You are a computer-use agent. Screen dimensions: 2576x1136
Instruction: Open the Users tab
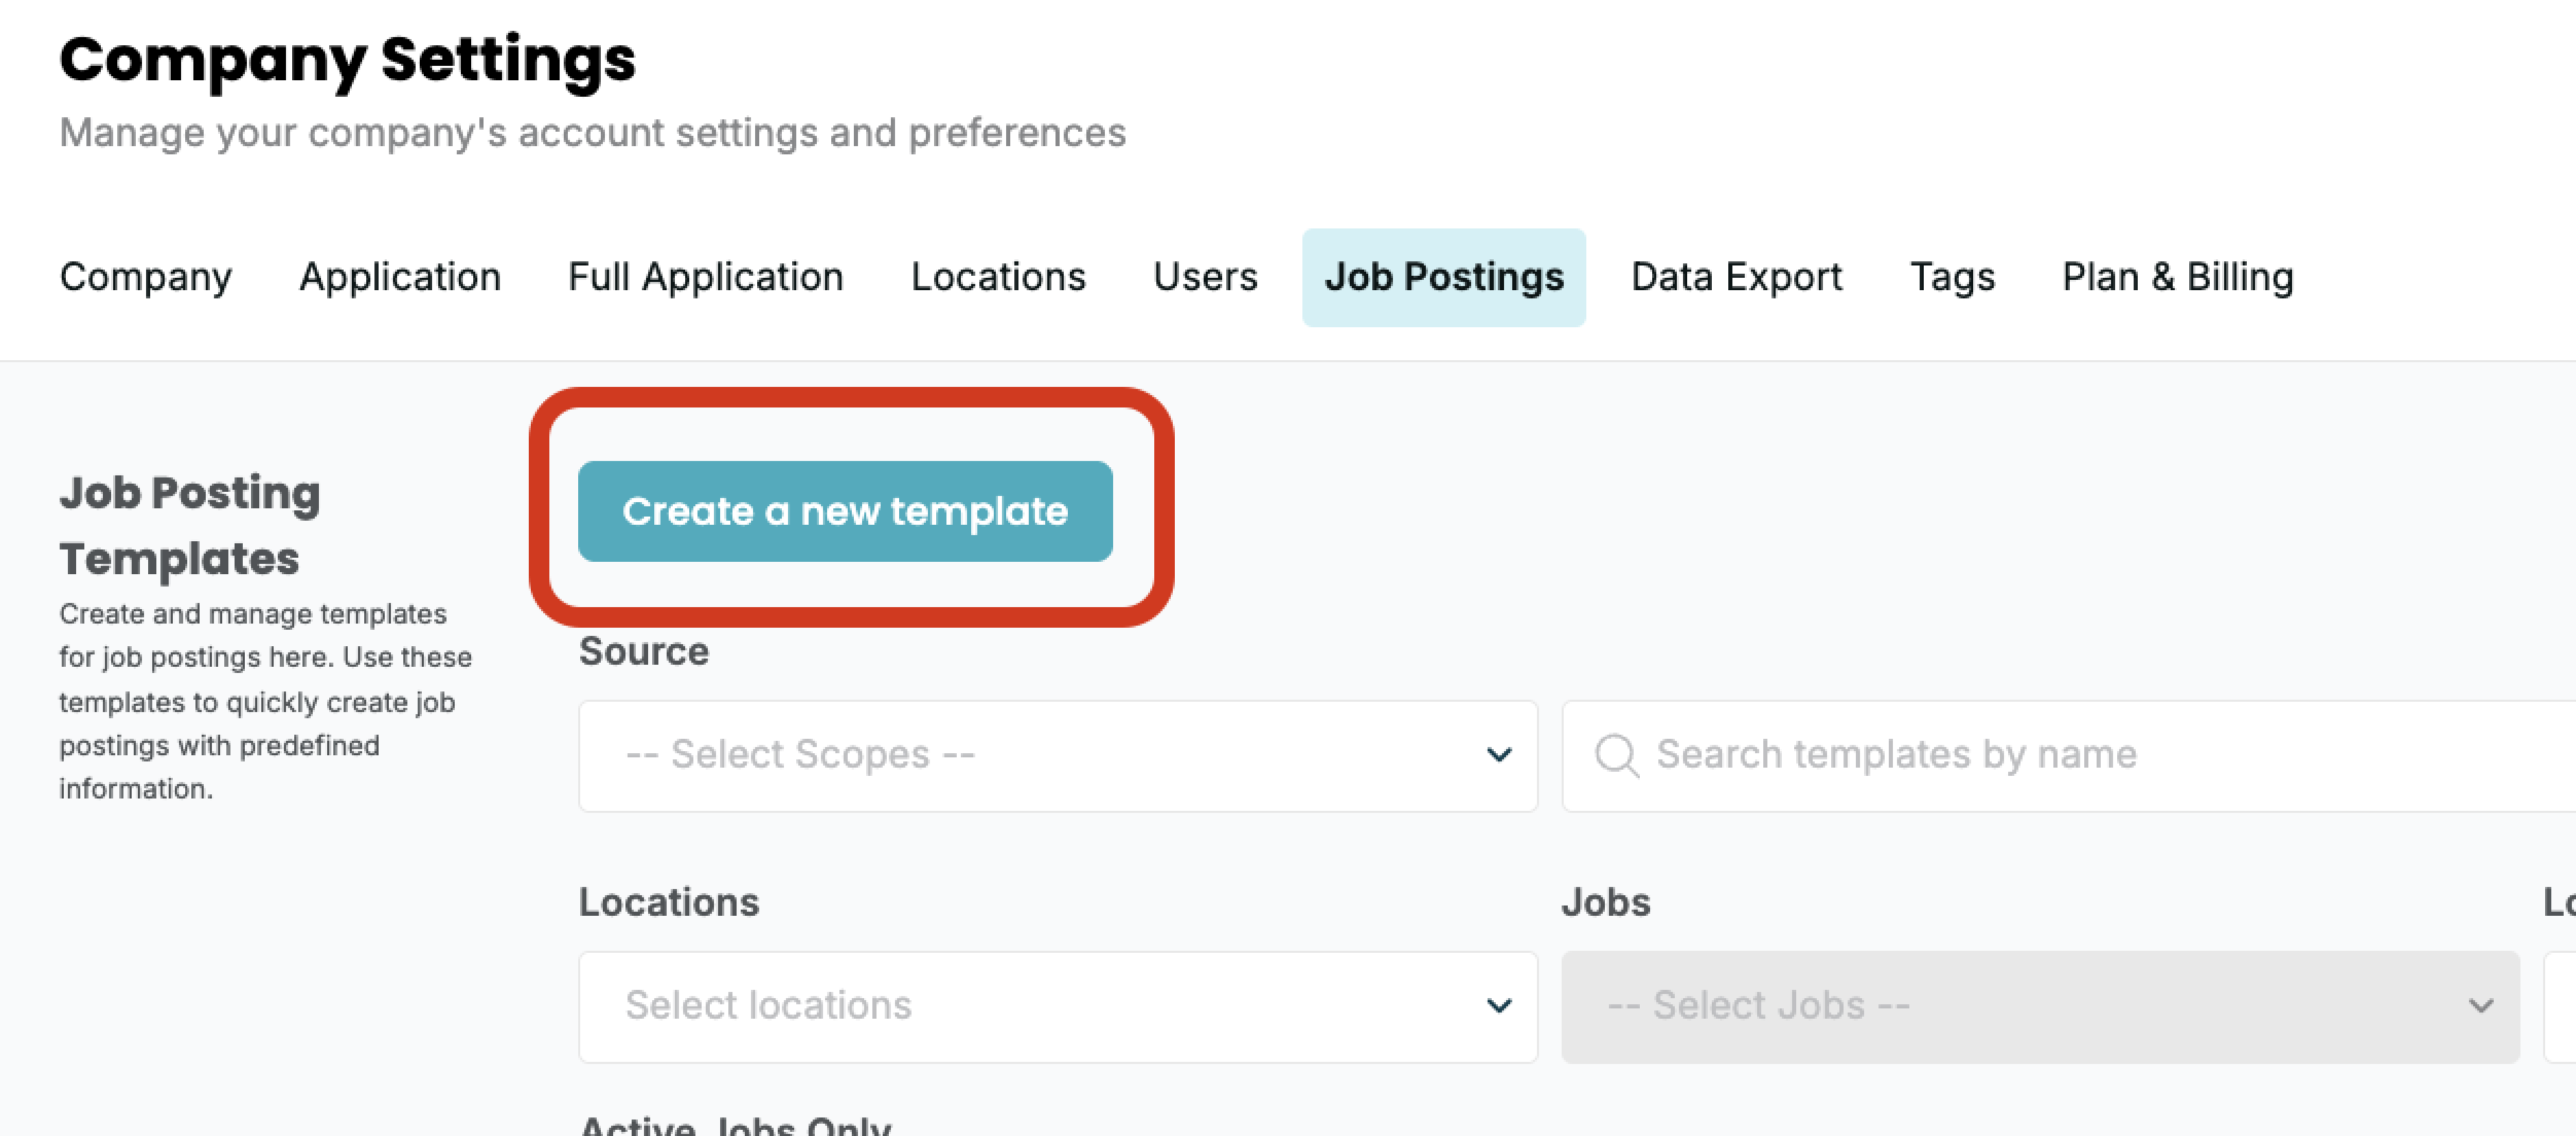1205,277
